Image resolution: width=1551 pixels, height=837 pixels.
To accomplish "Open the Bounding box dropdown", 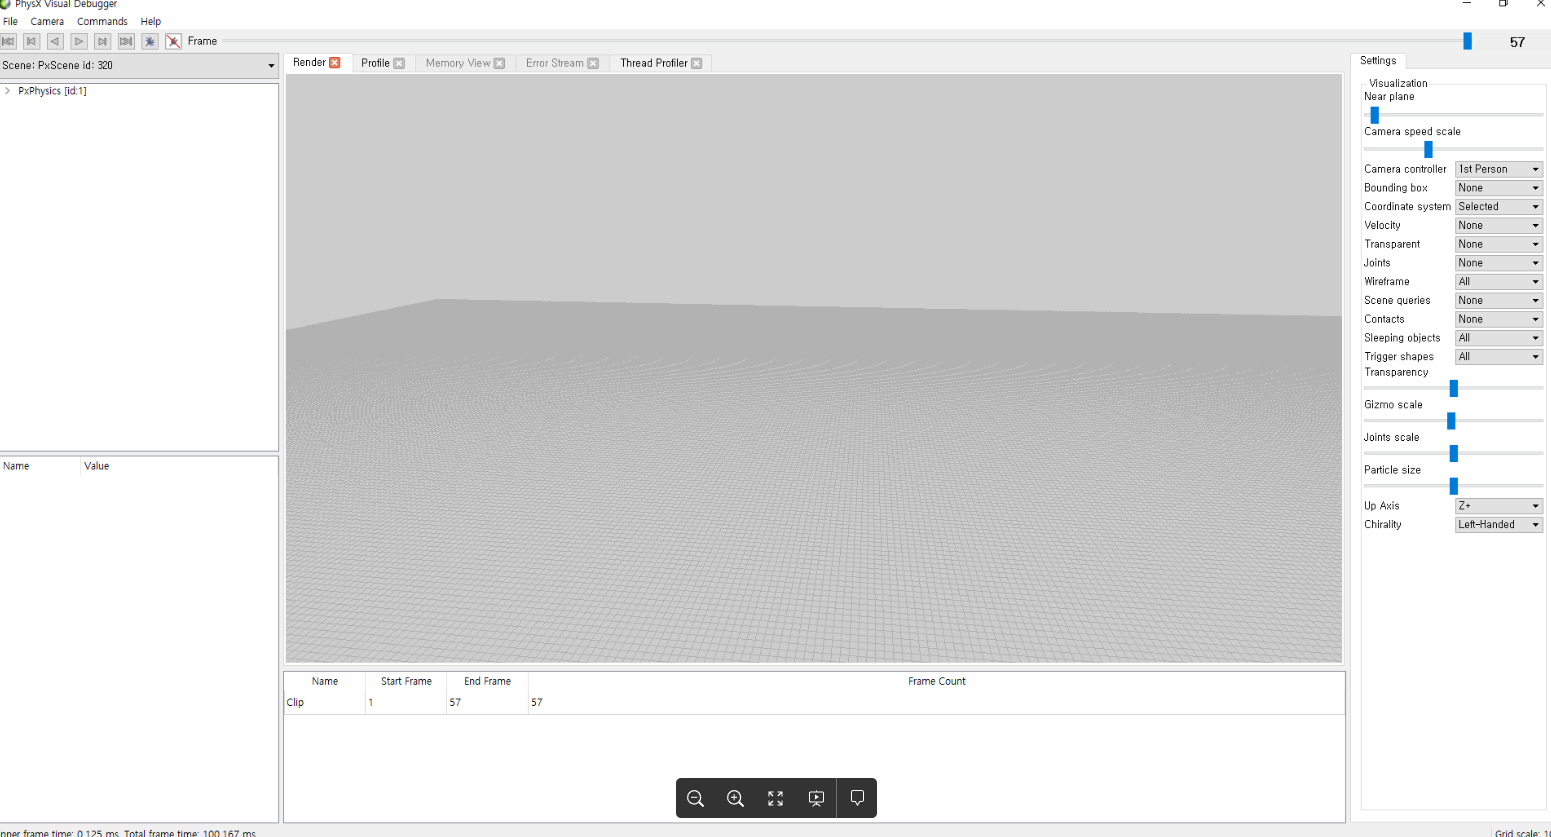I will 1499,188.
